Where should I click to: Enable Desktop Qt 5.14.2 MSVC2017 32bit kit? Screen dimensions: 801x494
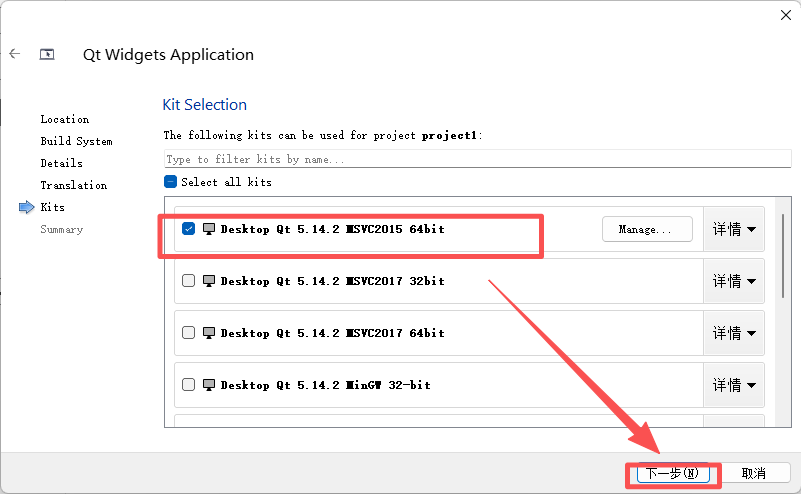point(189,281)
